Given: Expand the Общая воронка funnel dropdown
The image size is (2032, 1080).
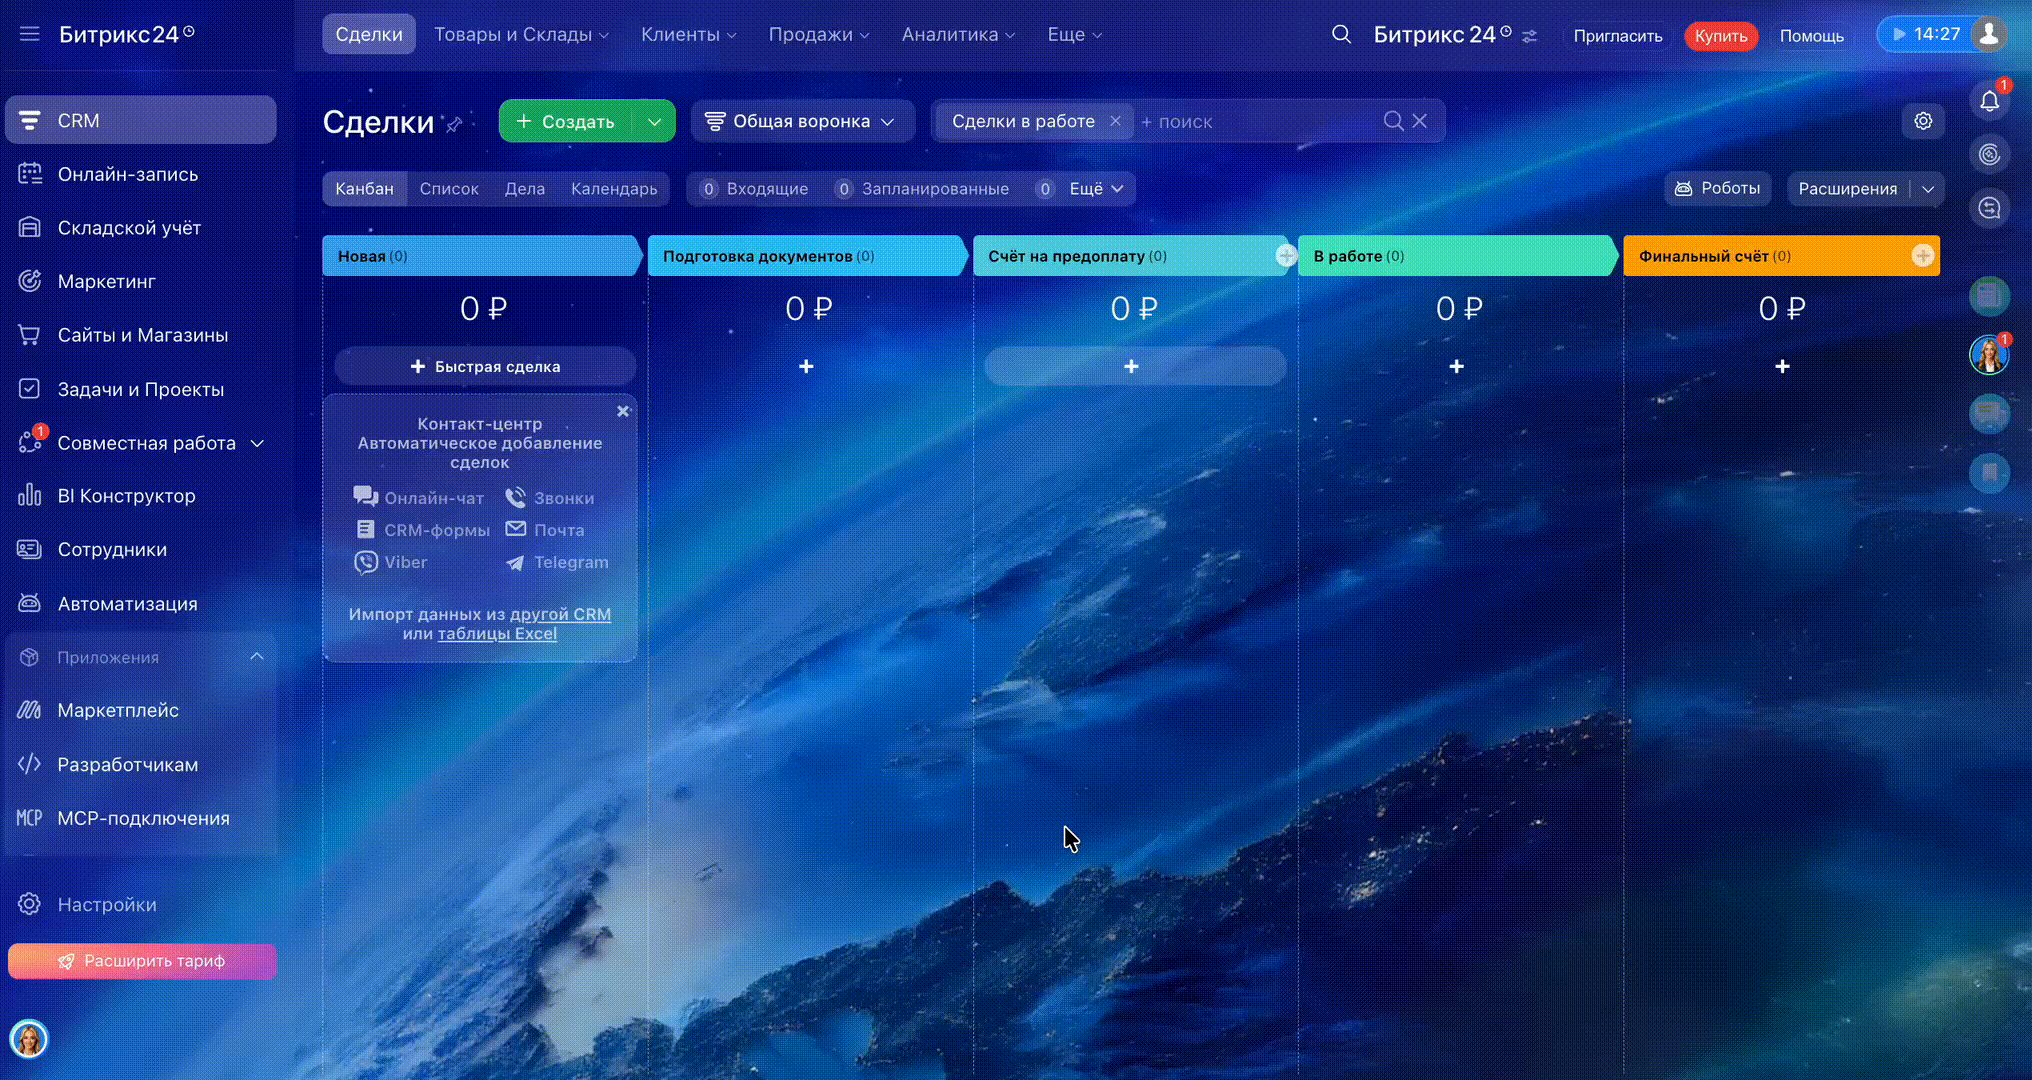Looking at the screenshot, I should 801,121.
